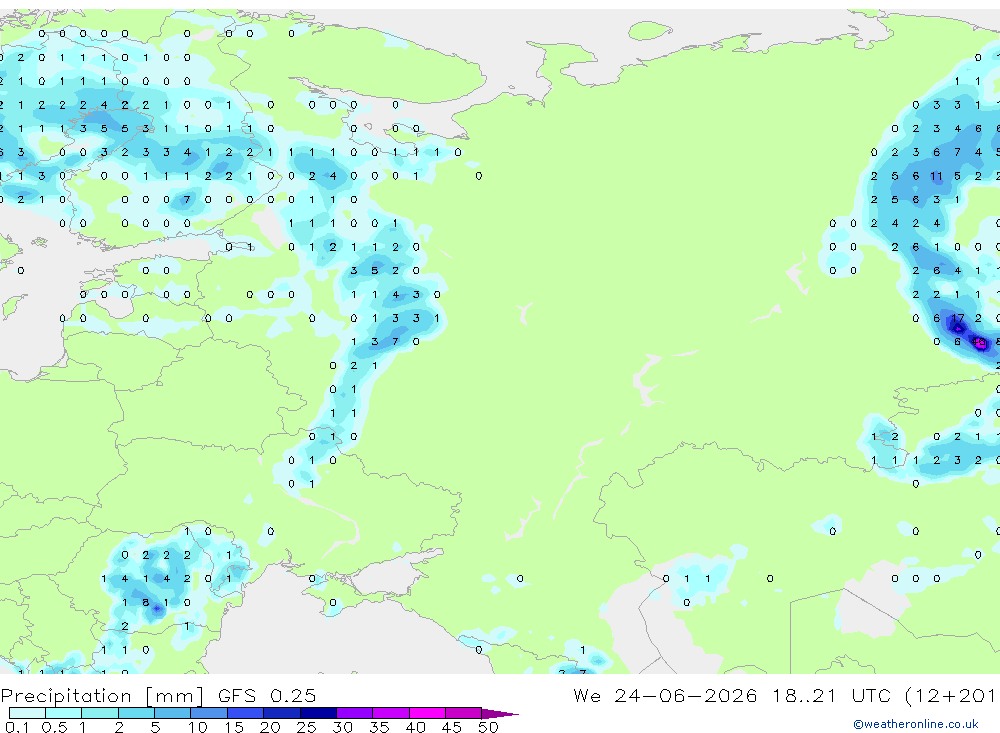Click the magenta peak rainfall cell near '17'
This screenshot has width=1000, height=733.
tap(980, 343)
